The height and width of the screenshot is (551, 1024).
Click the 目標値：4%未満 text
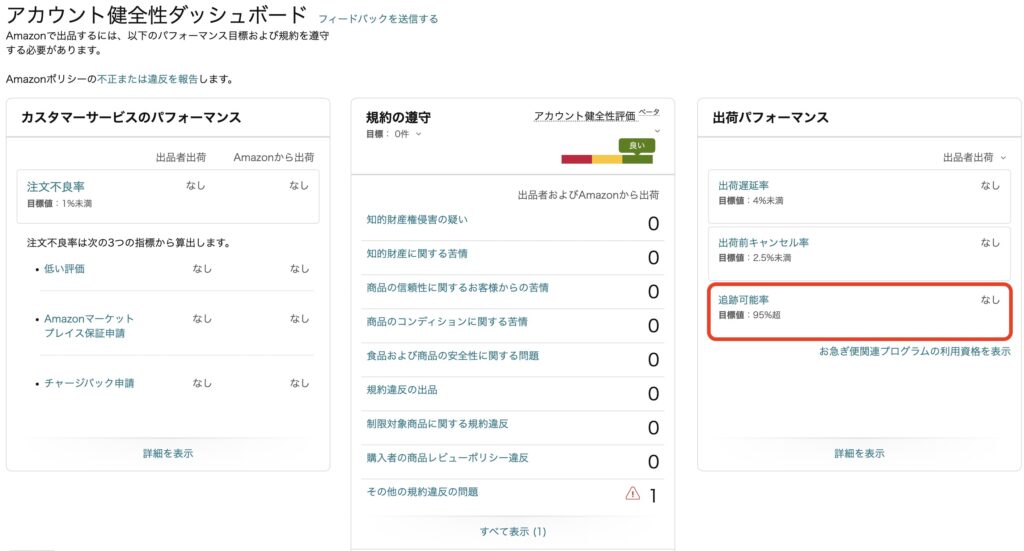coord(750,200)
